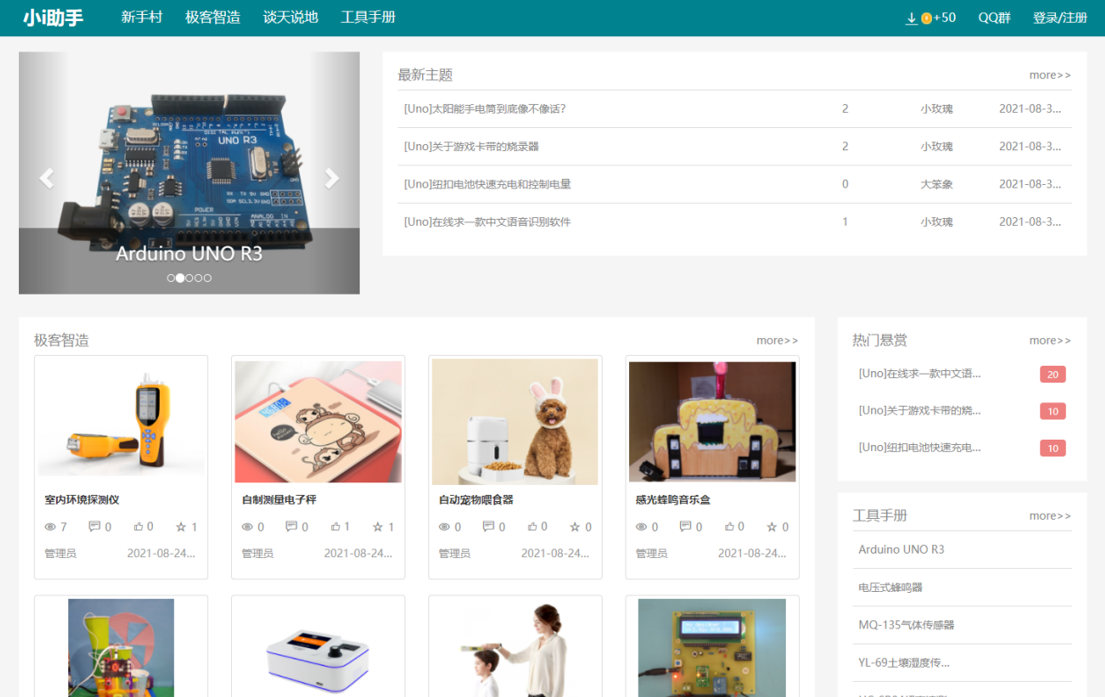Select the first carousel indicator dot
This screenshot has width=1105, height=697.
click(171, 278)
